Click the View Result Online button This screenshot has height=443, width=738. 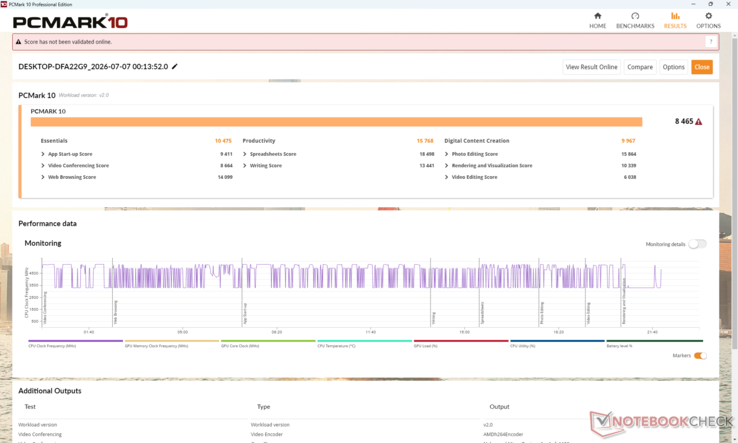click(x=591, y=67)
